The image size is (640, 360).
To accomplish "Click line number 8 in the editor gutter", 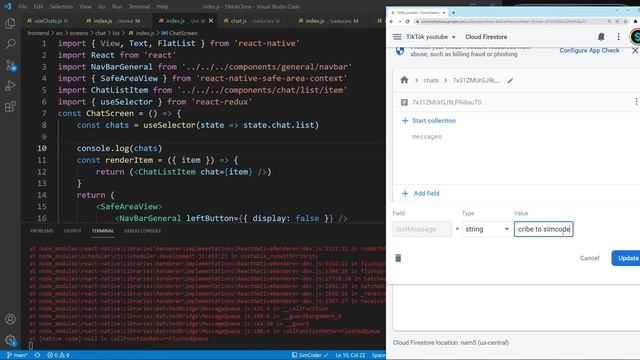I will click(44, 125).
